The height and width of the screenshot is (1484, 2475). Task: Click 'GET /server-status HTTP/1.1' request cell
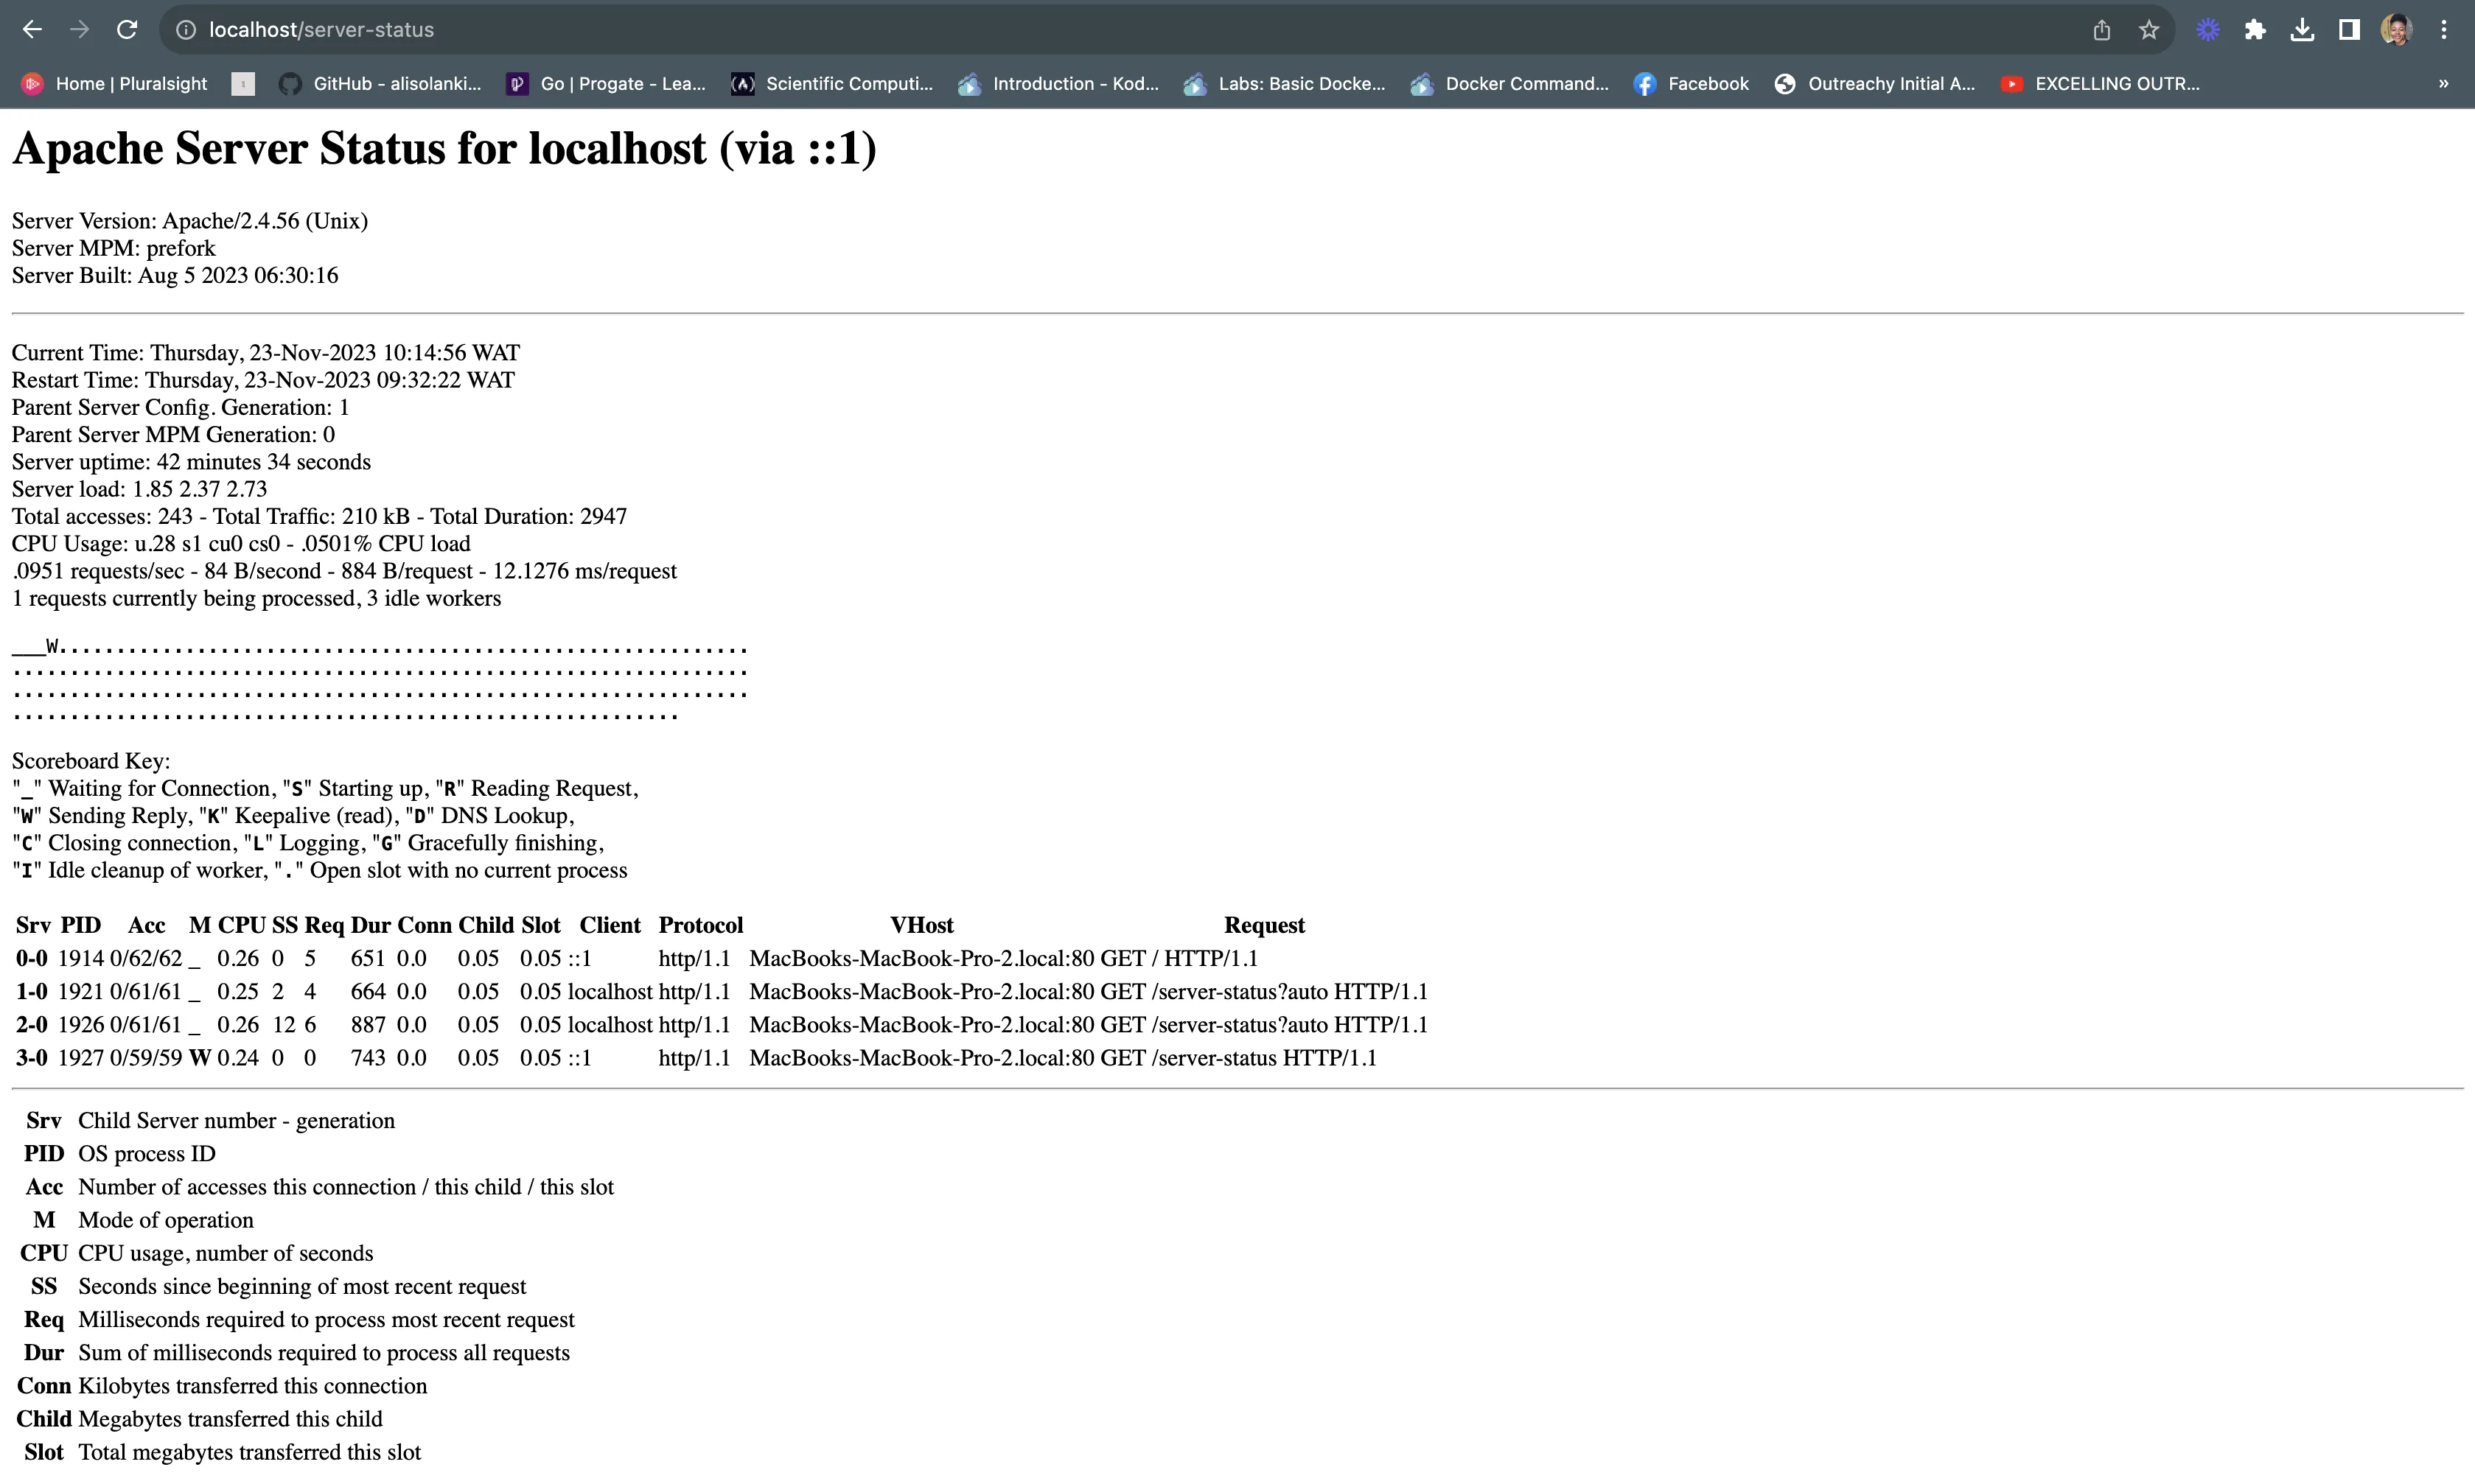click(x=1238, y=1058)
